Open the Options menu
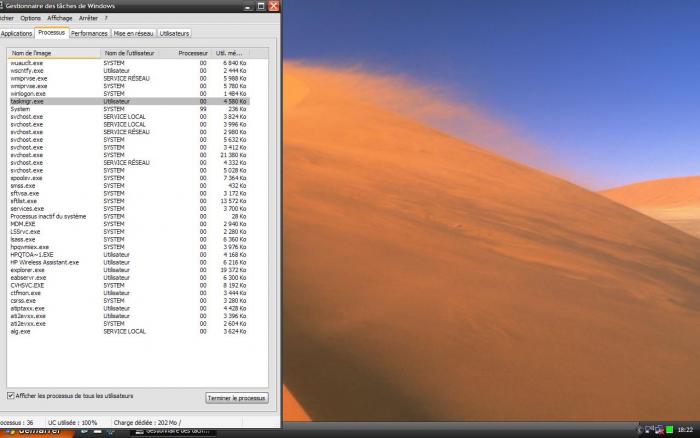The image size is (700, 438). click(30, 18)
